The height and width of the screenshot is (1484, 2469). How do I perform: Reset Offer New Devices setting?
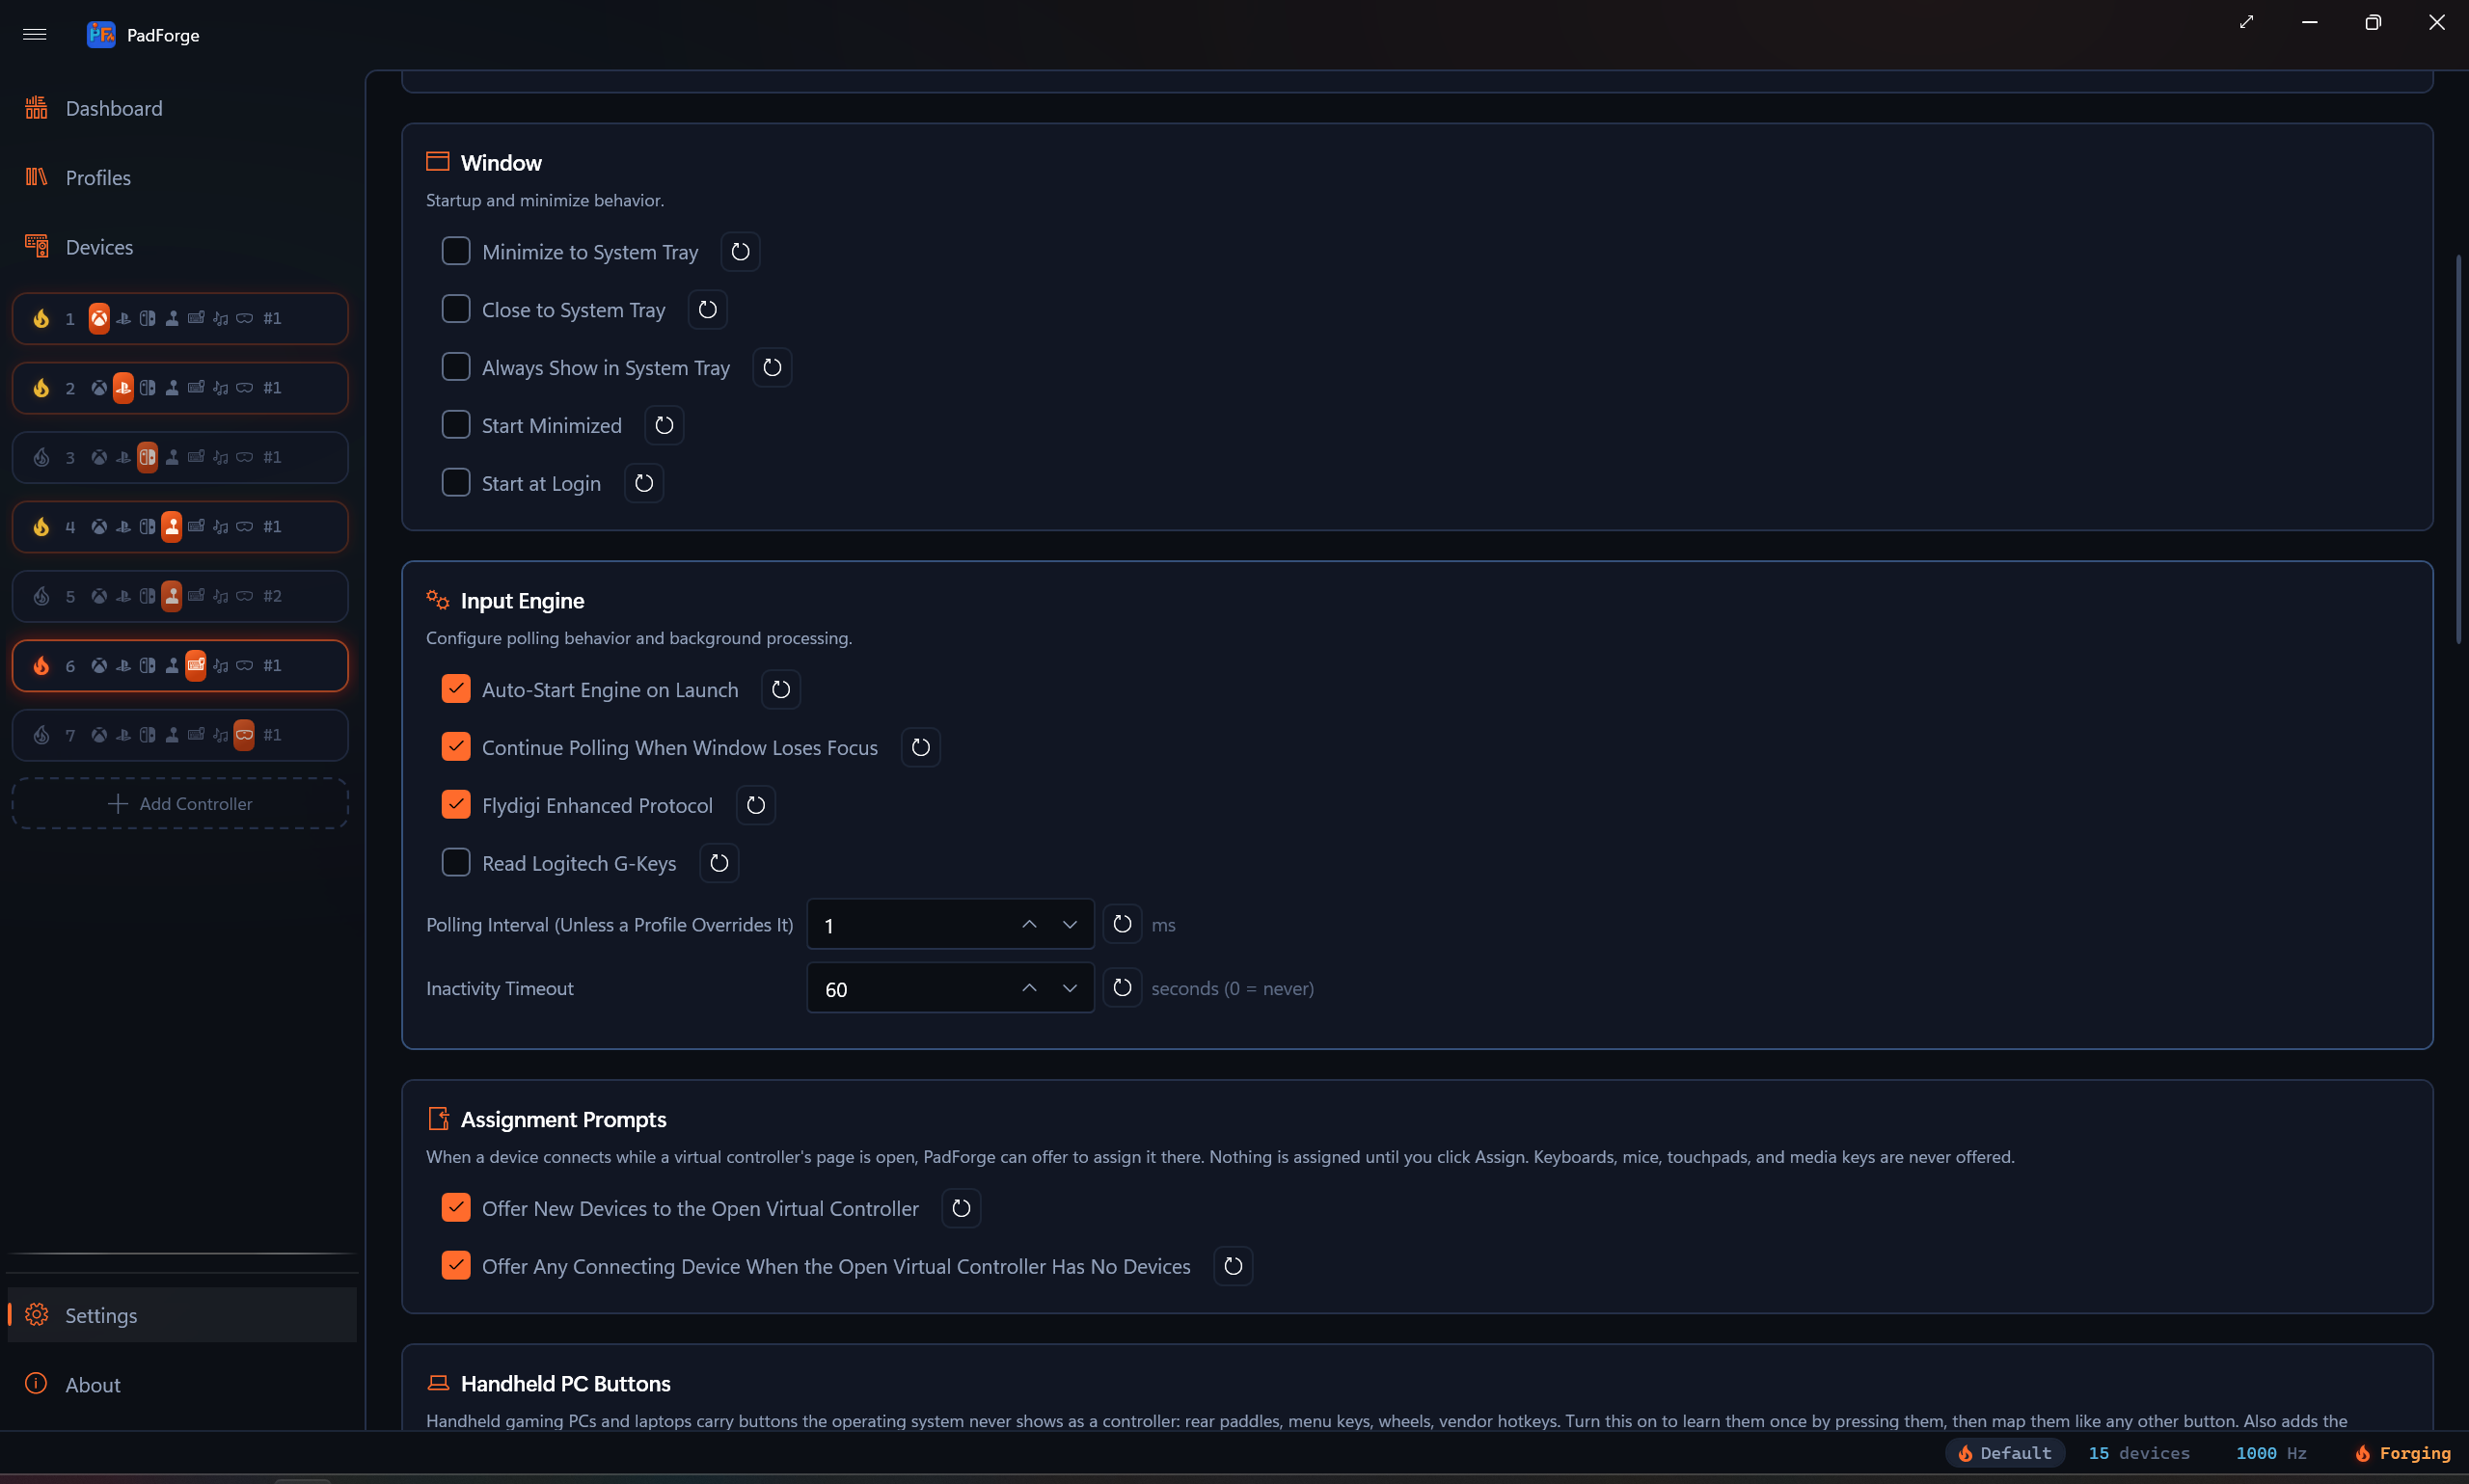(x=961, y=1208)
